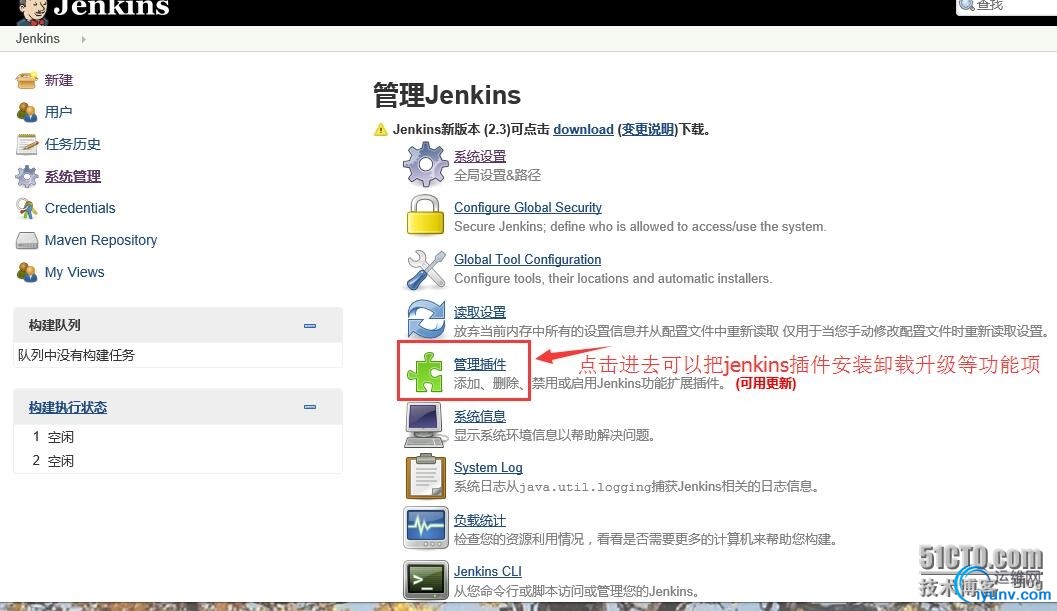
Task: Click the My Views people icon
Action: [27, 272]
